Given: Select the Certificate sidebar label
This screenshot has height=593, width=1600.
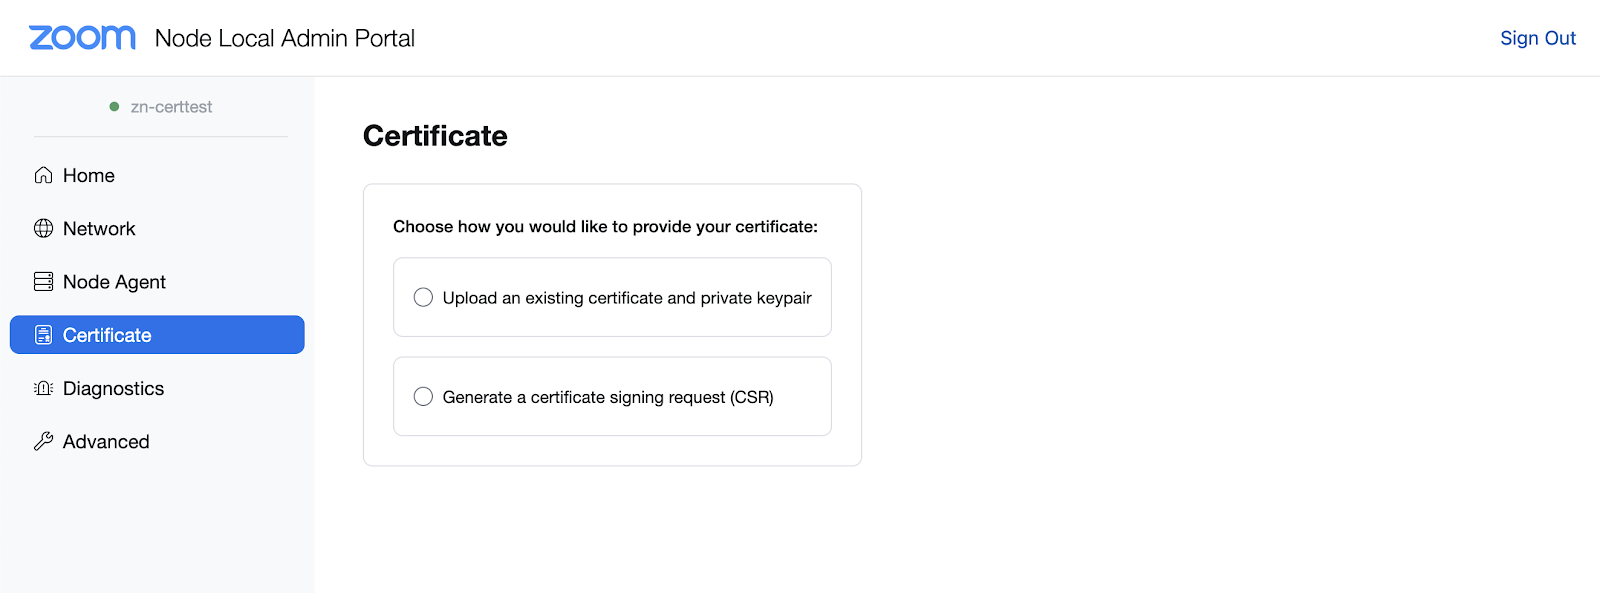Looking at the screenshot, I should (107, 335).
